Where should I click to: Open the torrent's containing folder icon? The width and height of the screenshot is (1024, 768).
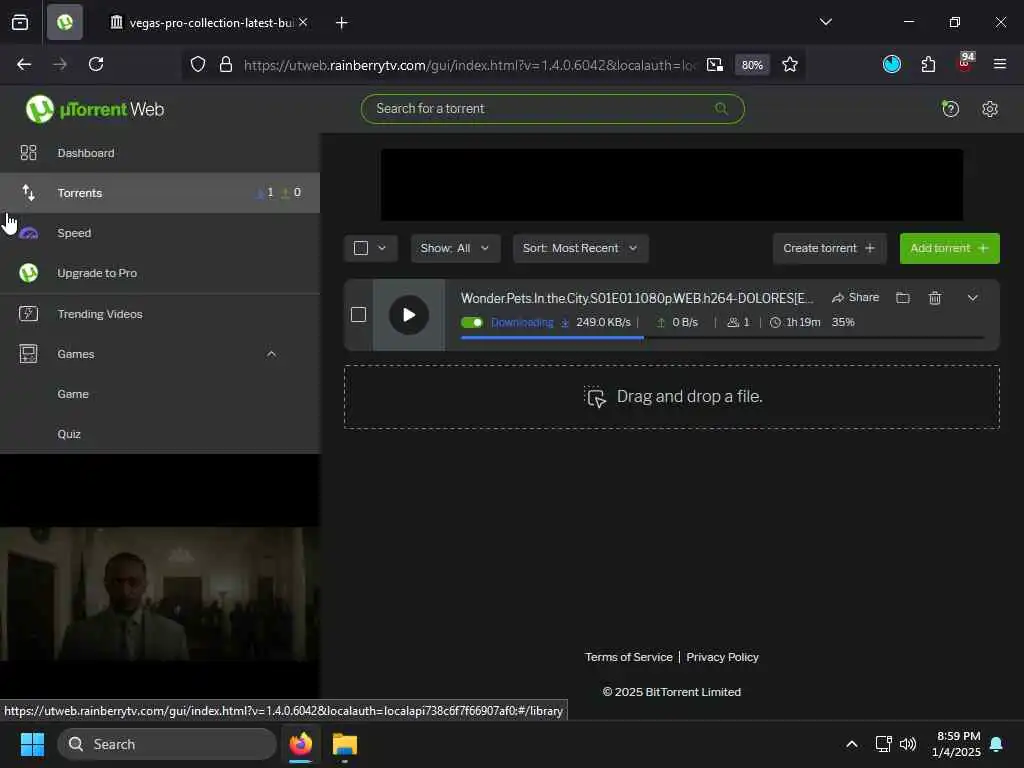[x=903, y=298]
